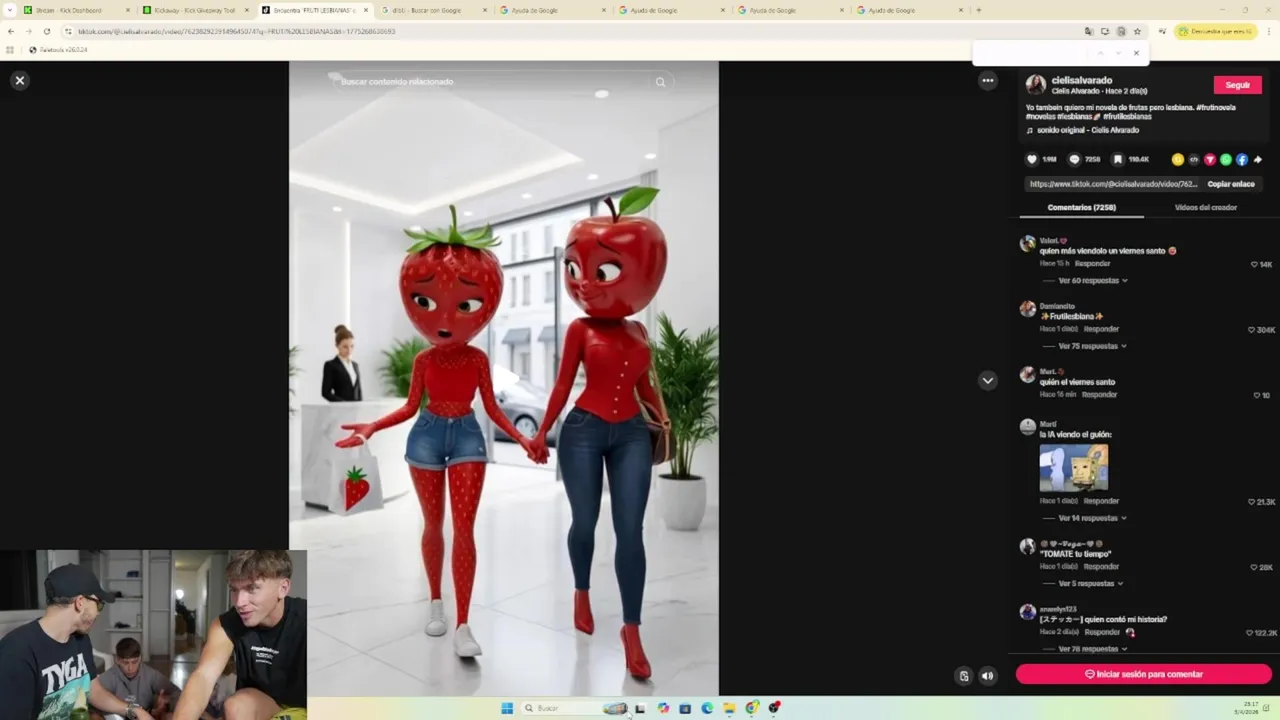1280x720 pixels.
Task: Mute the video with the speaker icon
Action: click(988, 675)
